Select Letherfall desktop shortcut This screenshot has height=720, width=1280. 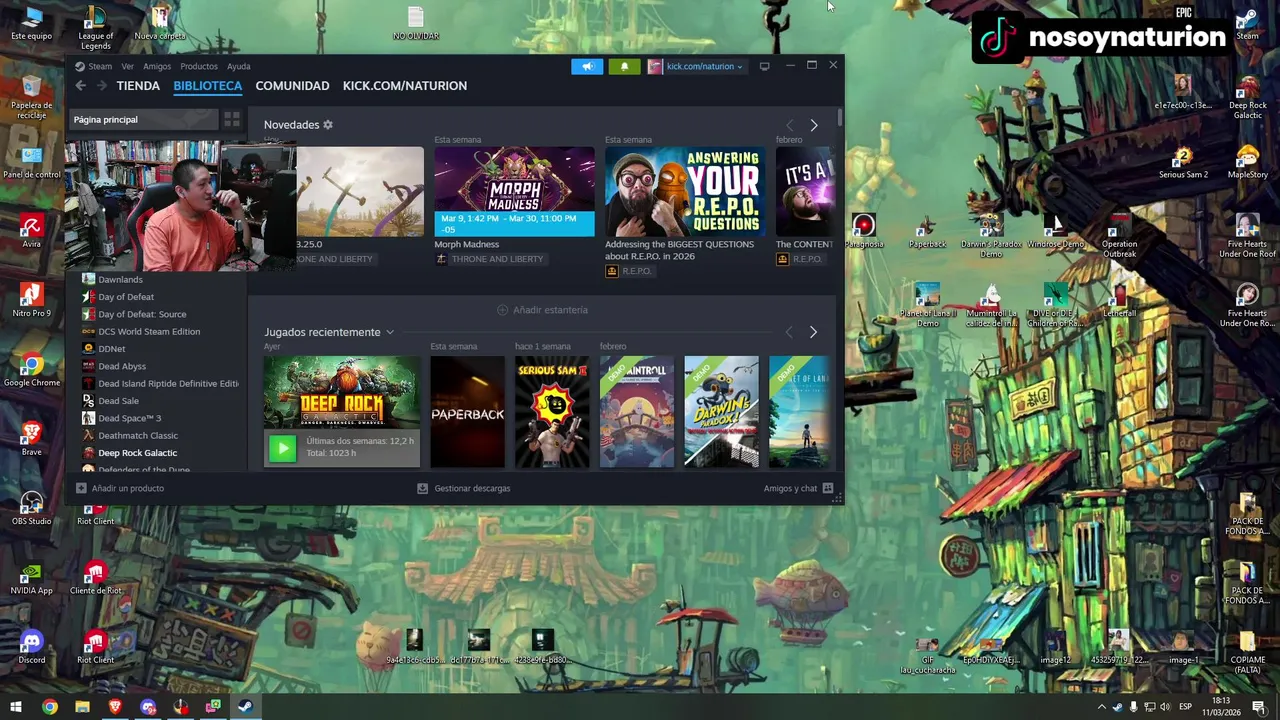point(1119,300)
